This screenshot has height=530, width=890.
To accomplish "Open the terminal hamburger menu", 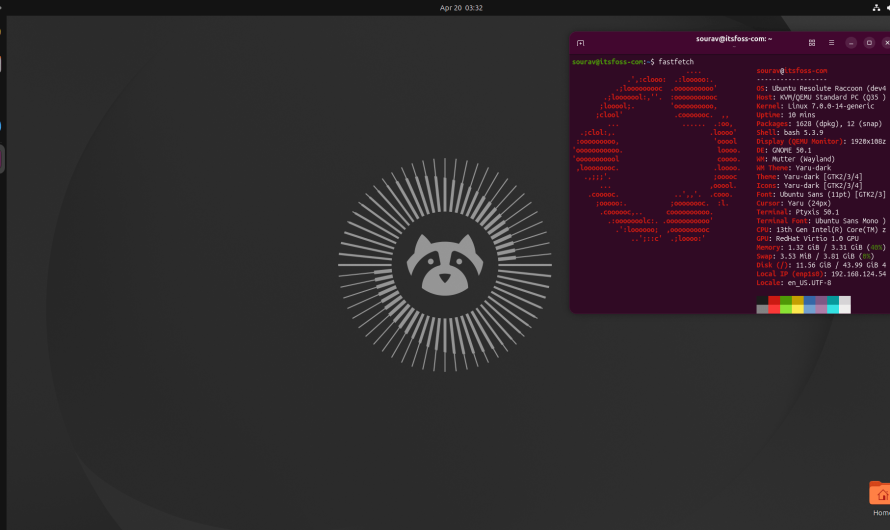I will pyautogui.click(x=831, y=43).
